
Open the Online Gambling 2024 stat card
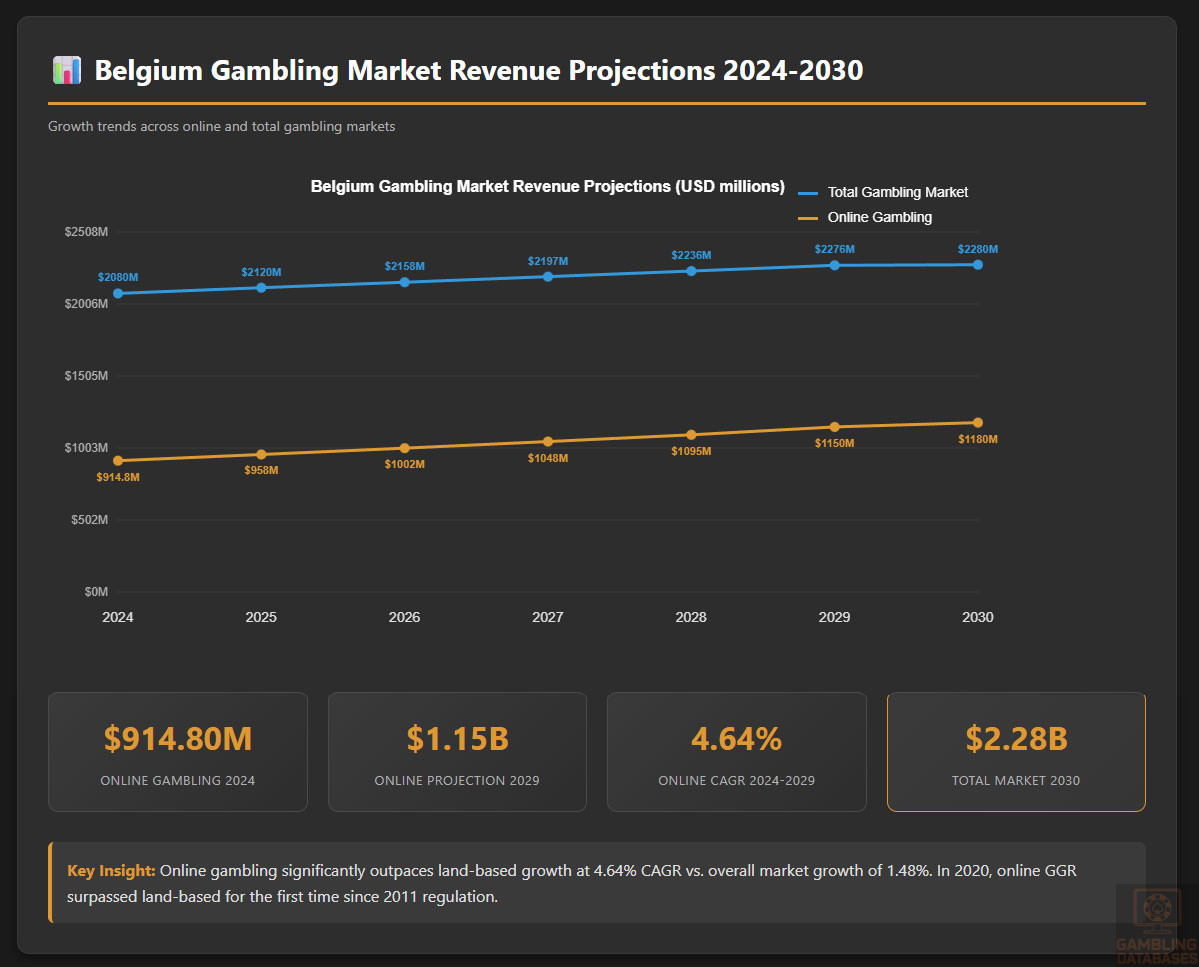(x=178, y=751)
